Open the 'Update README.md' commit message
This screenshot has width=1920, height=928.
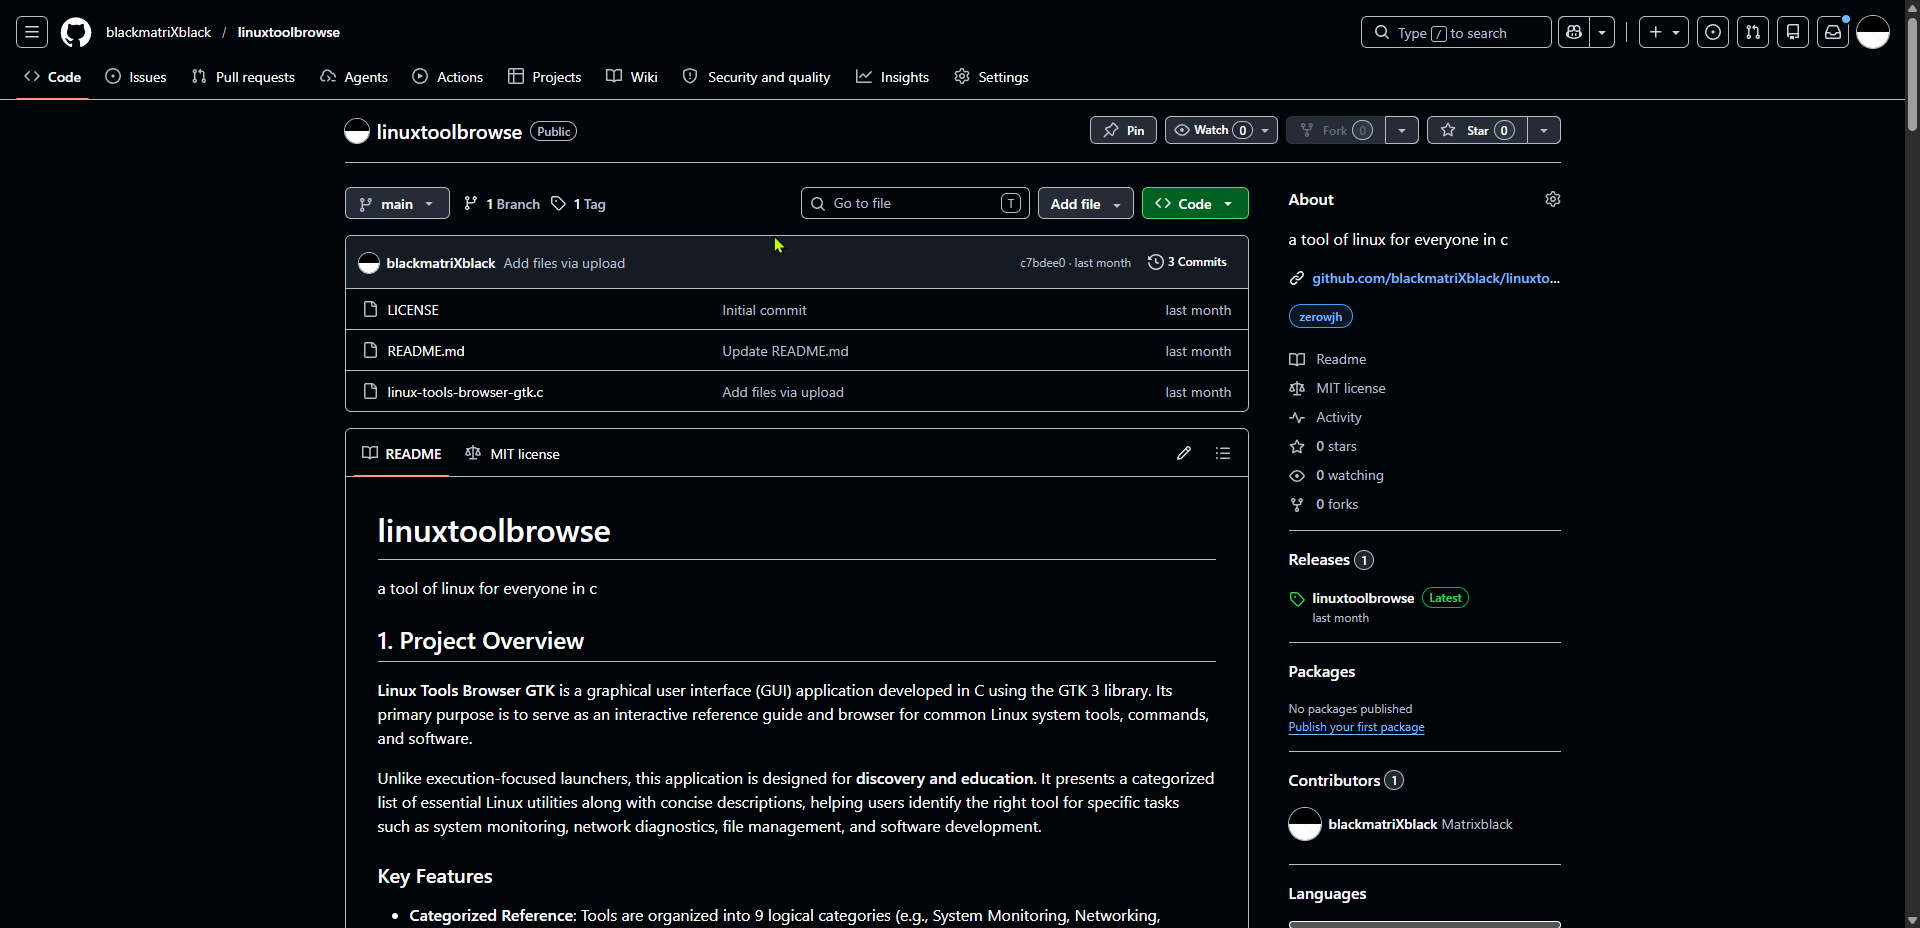[x=785, y=351]
